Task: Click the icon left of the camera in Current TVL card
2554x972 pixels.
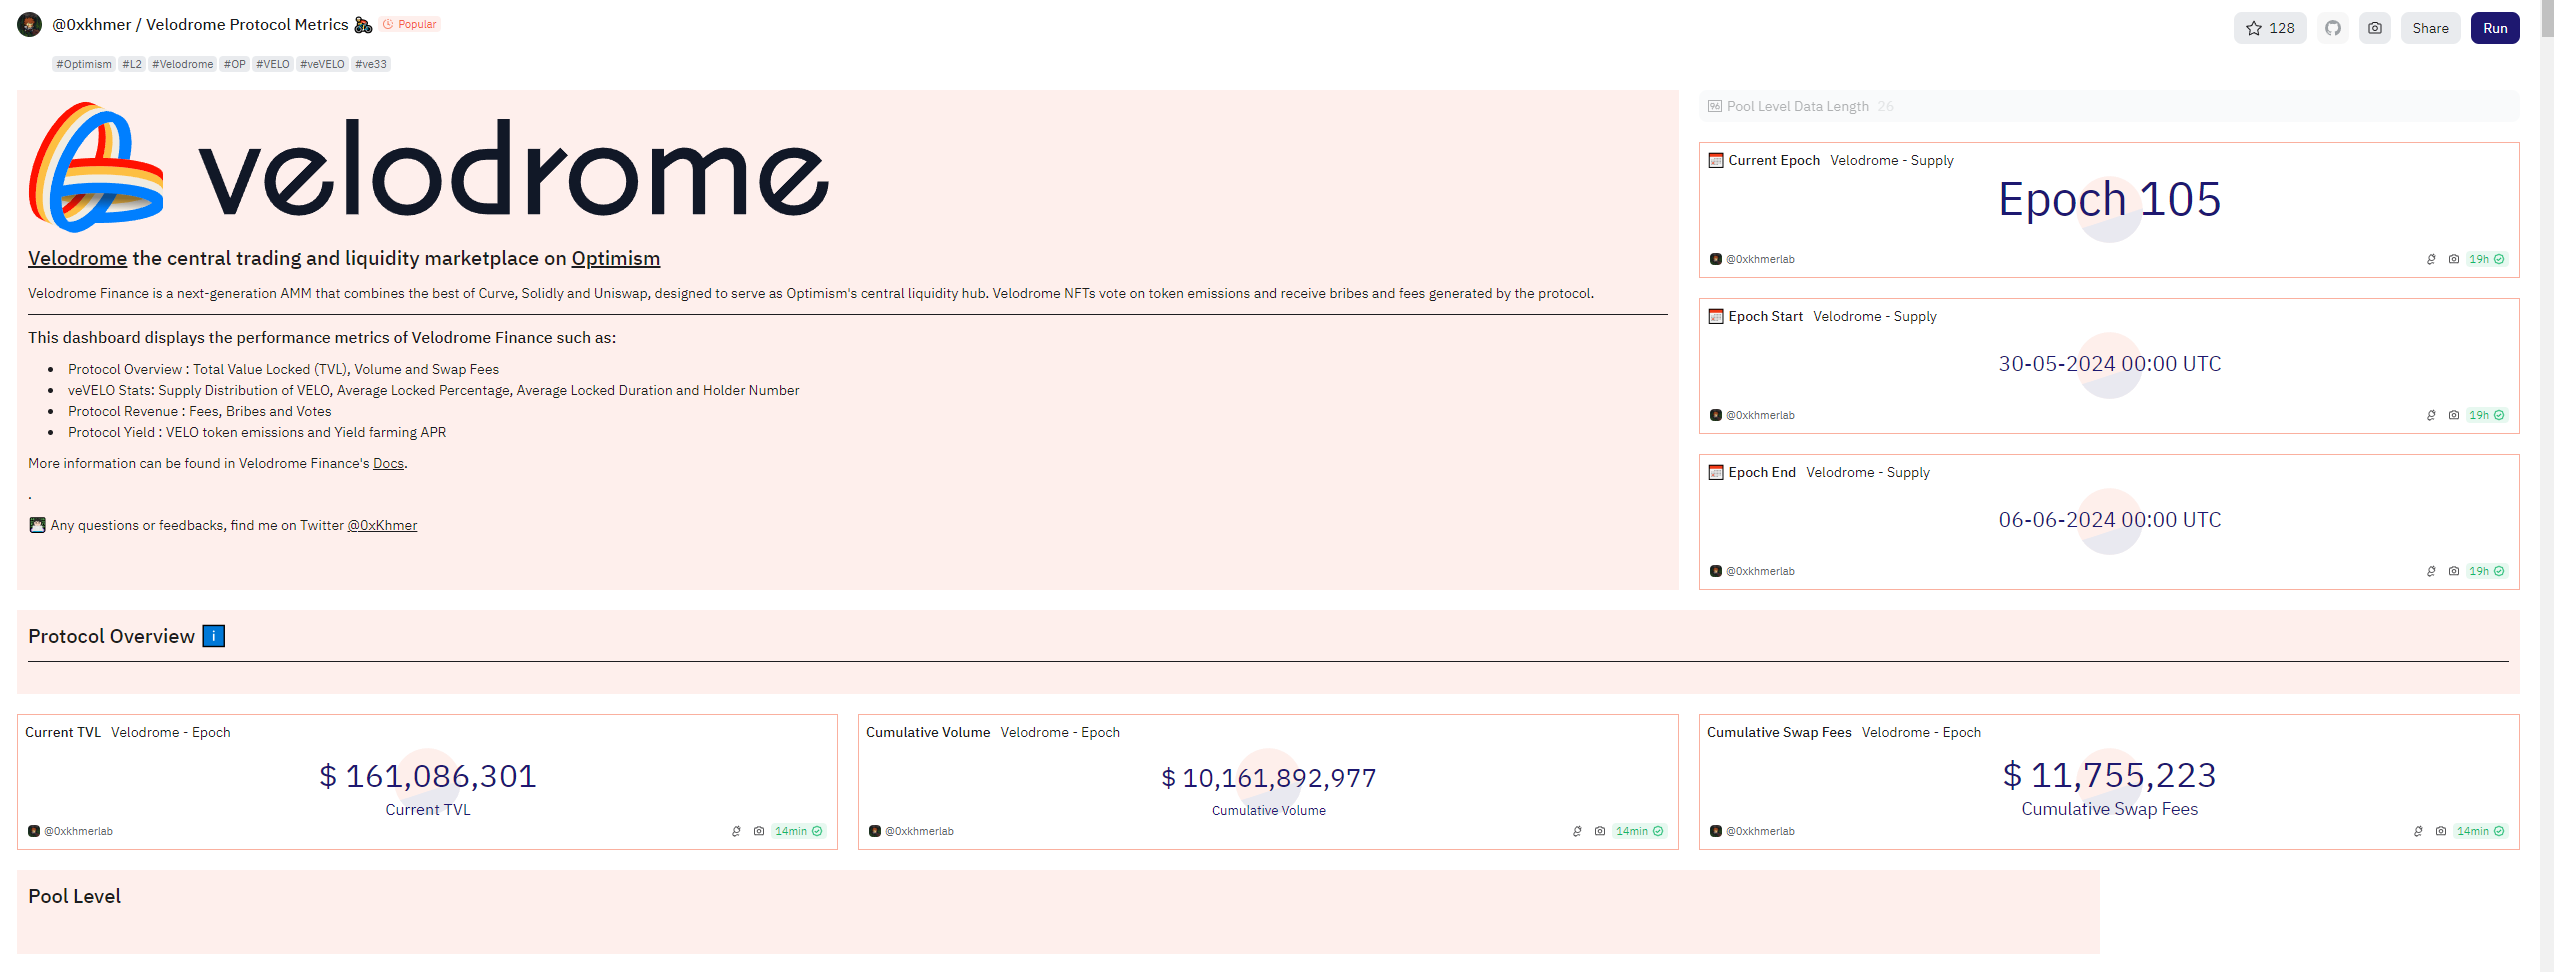Action: 736,831
